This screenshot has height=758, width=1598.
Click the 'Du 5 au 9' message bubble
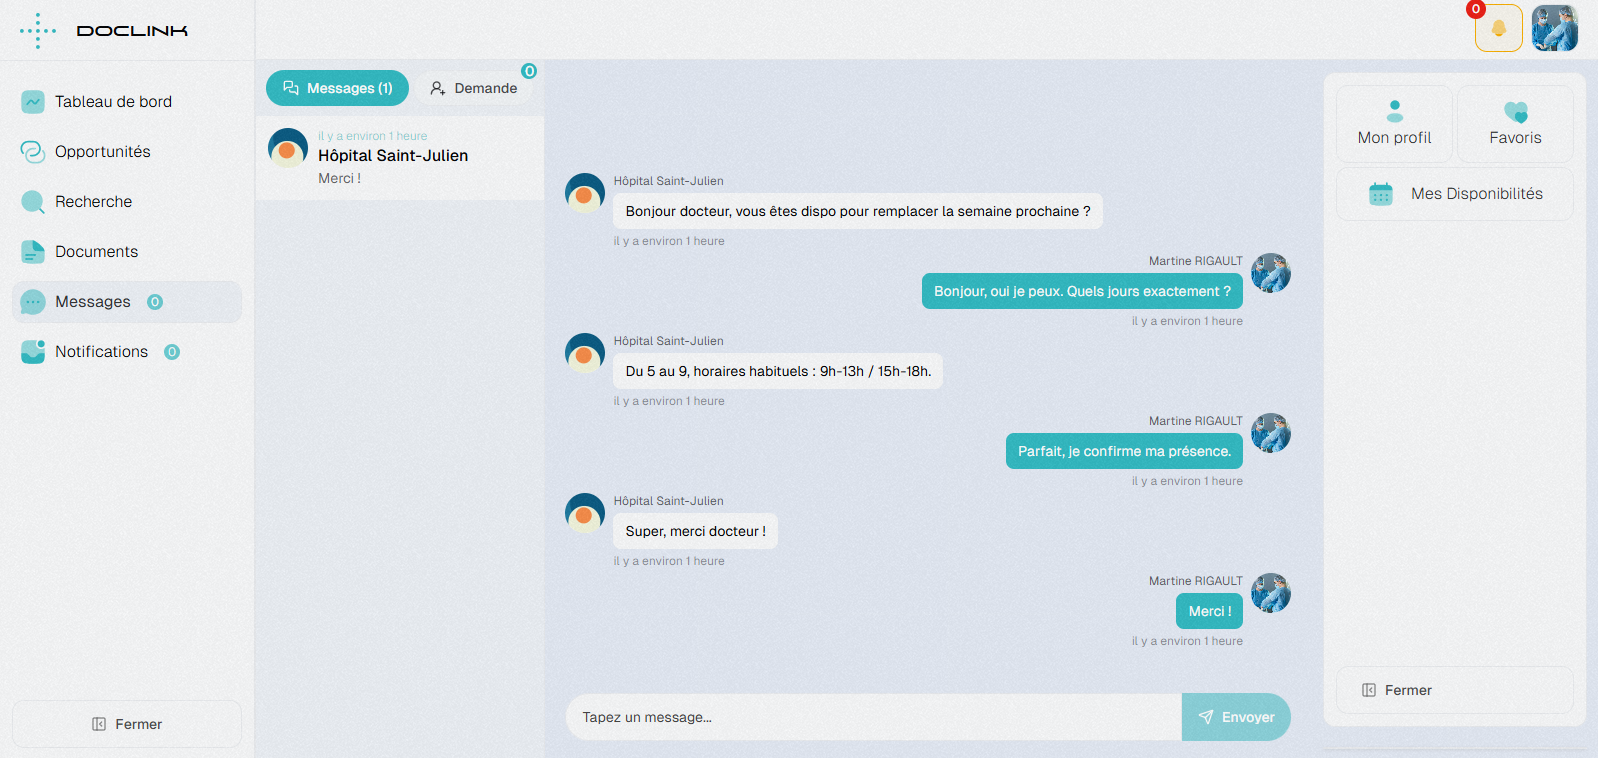click(778, 371)
